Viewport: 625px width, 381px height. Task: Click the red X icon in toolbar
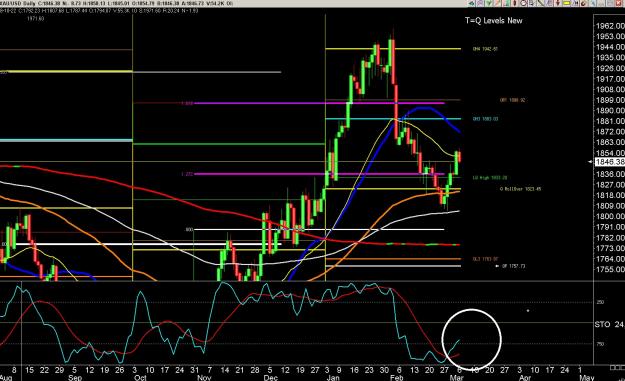pyautogui.click(x=619, y=3)
